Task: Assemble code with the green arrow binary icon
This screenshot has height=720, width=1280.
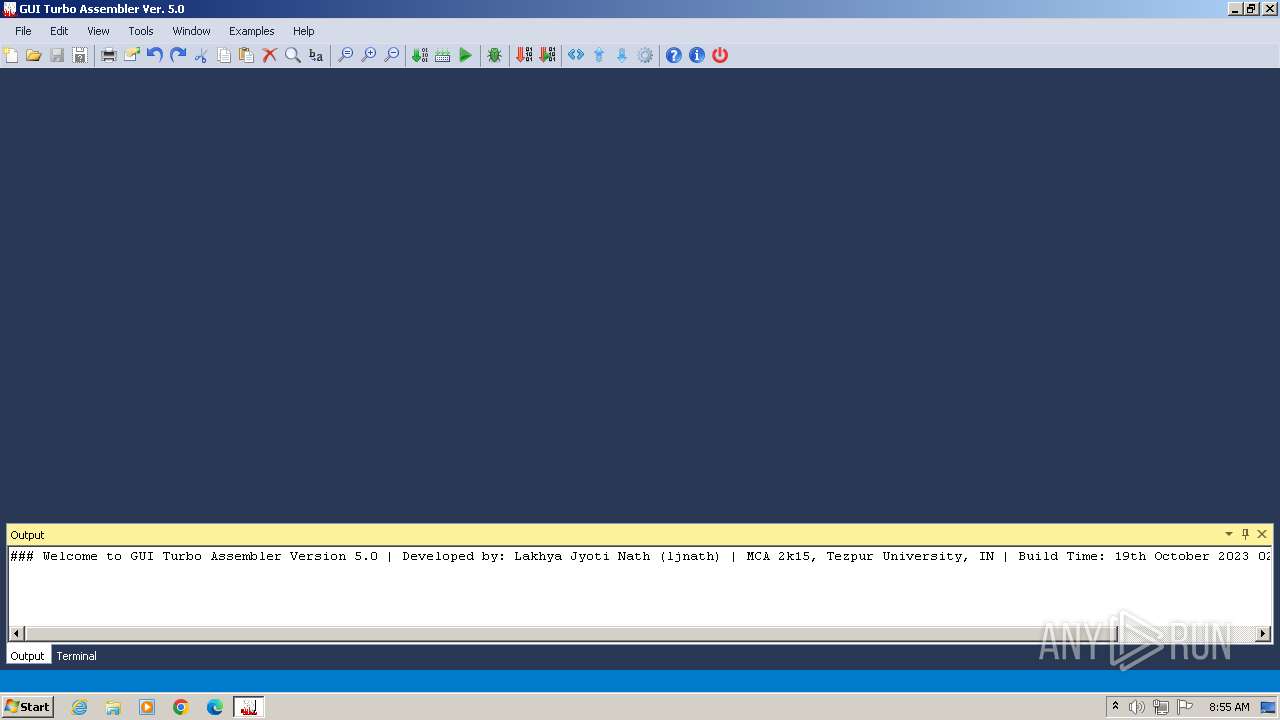Action: [420, 55]
